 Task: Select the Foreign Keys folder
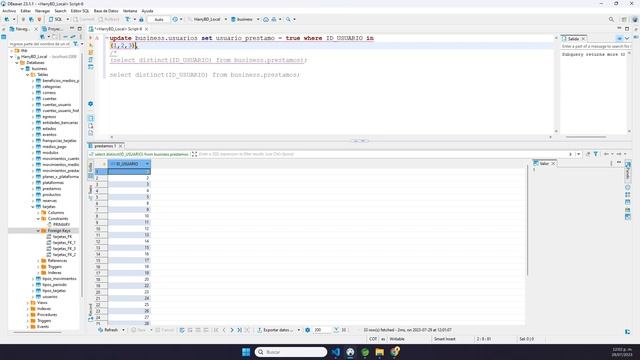pyautogui.click(x=59, y=231)
